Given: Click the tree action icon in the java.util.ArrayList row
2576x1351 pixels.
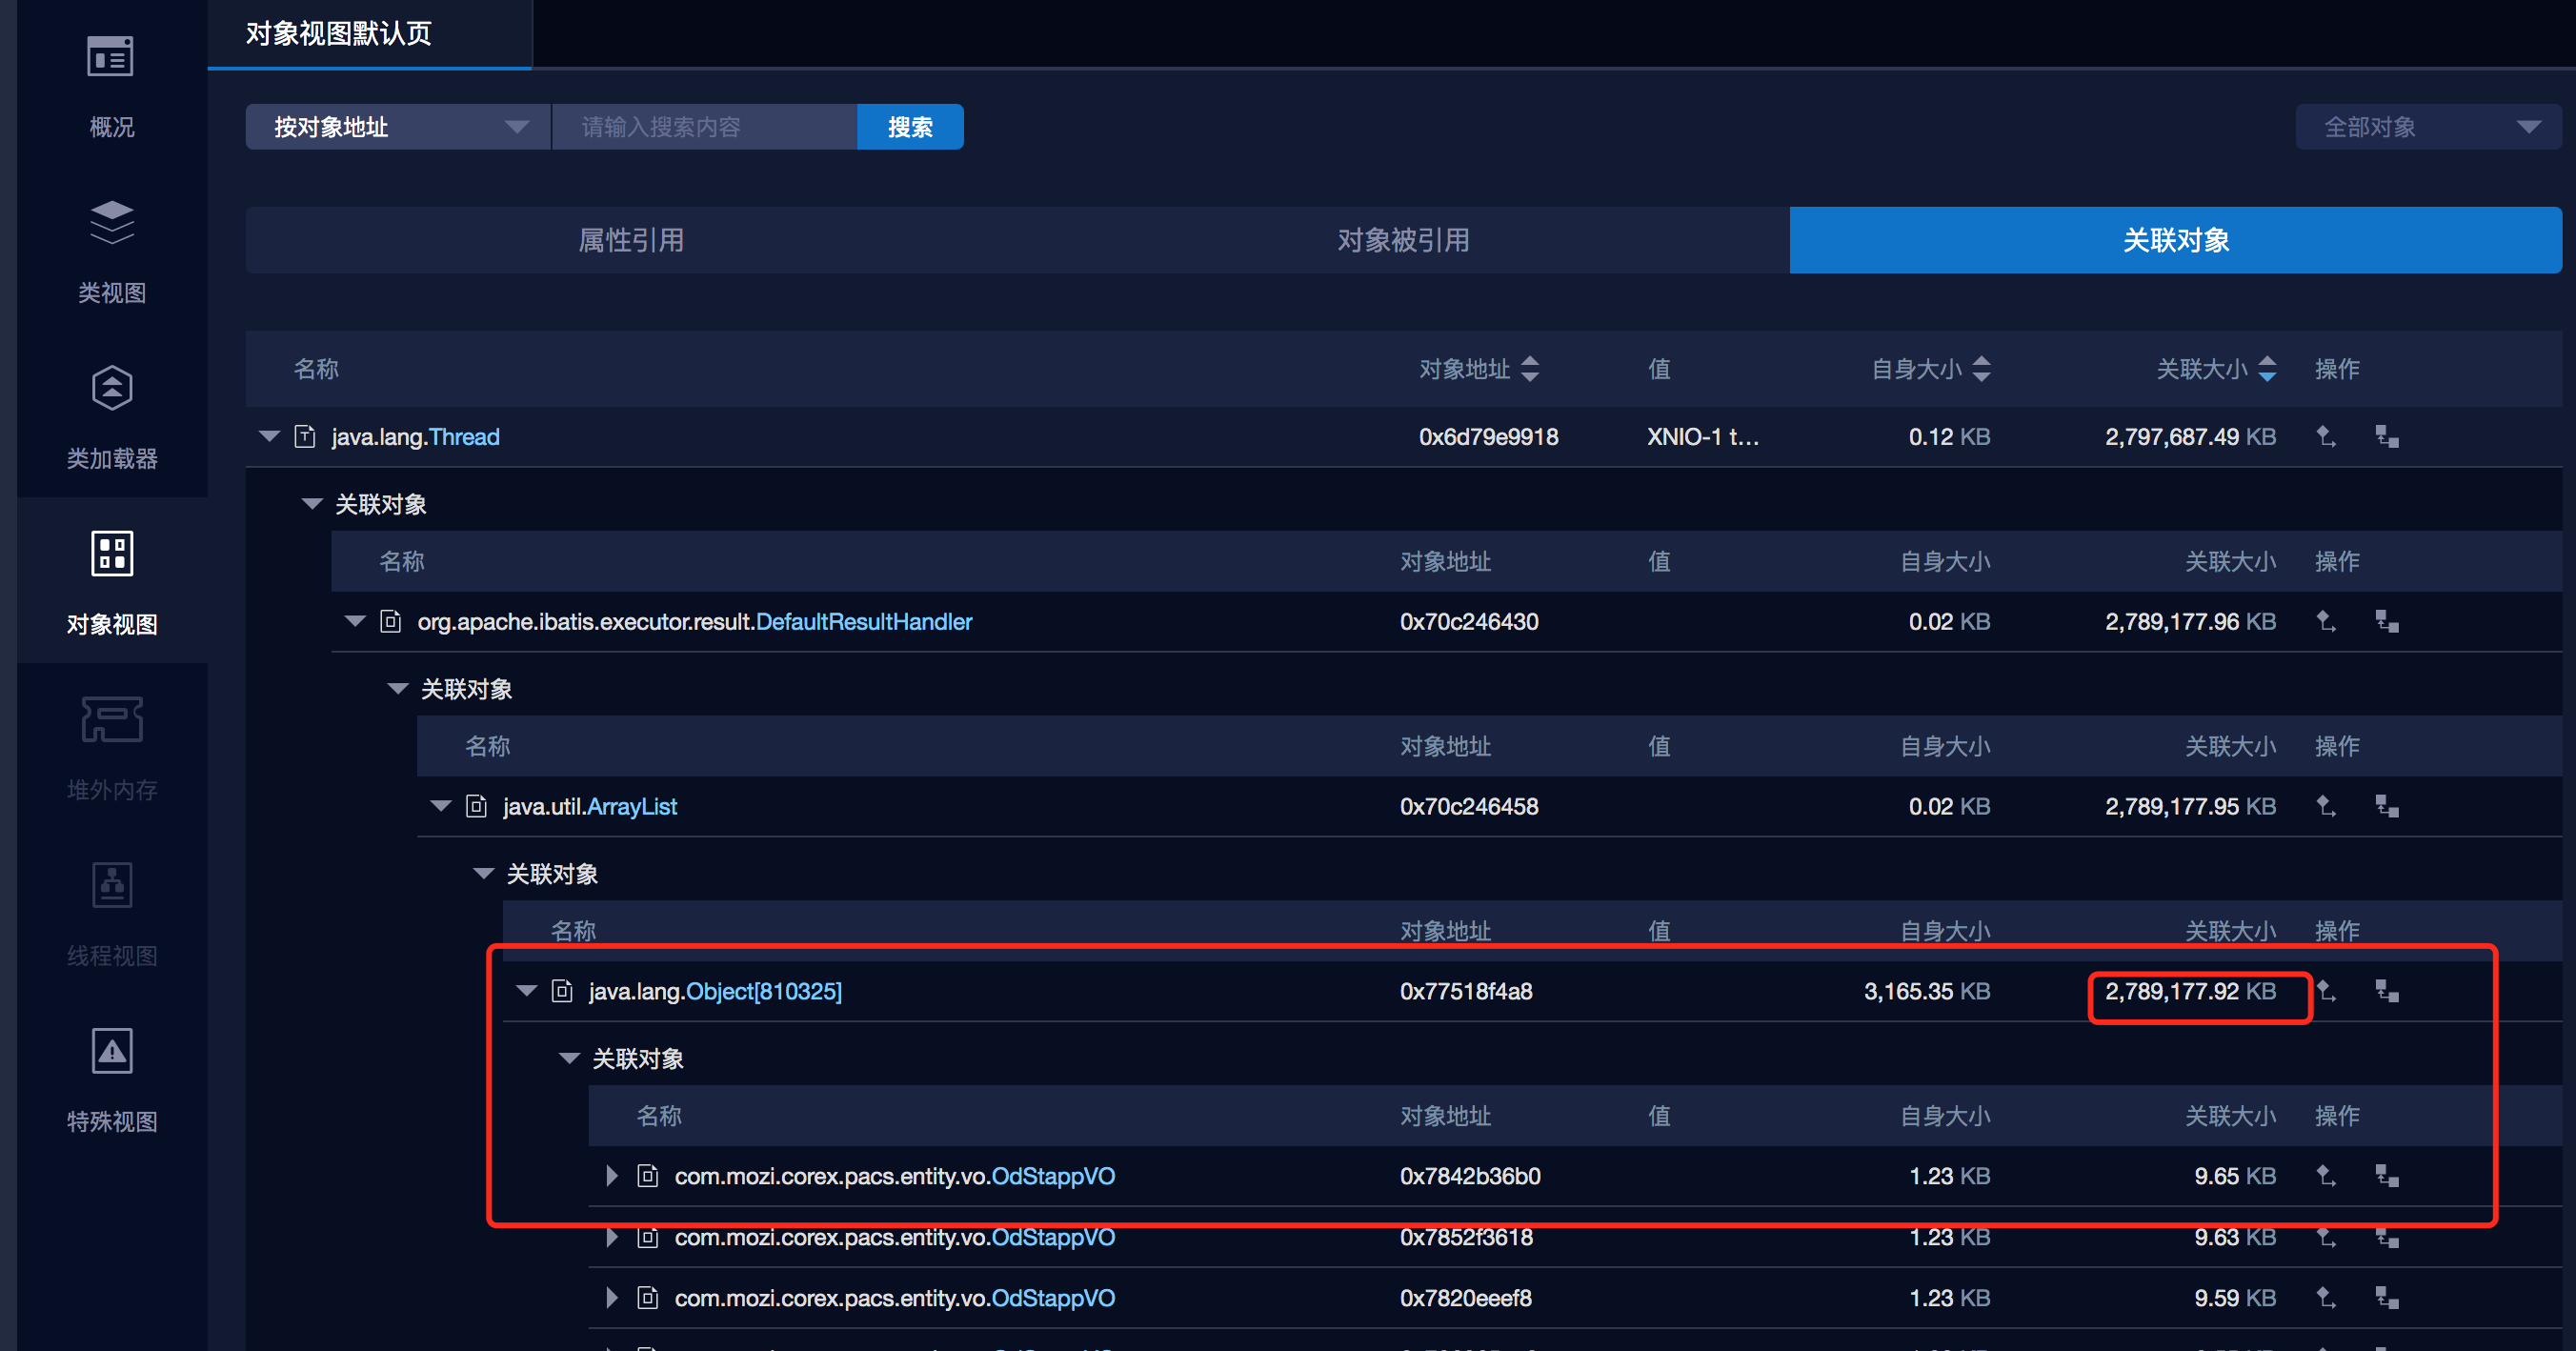Looking at the screenshot, I should (x=2387, y=806).
